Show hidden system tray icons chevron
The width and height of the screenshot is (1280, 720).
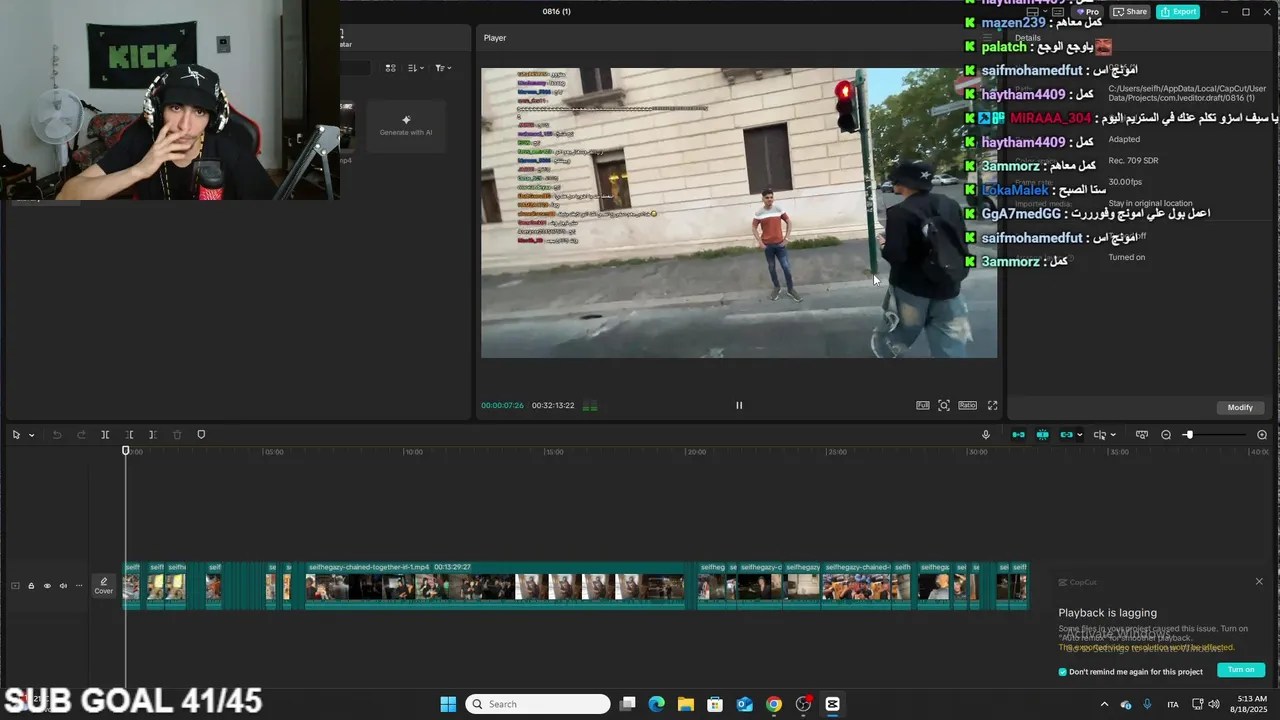tap(1104, 704)
